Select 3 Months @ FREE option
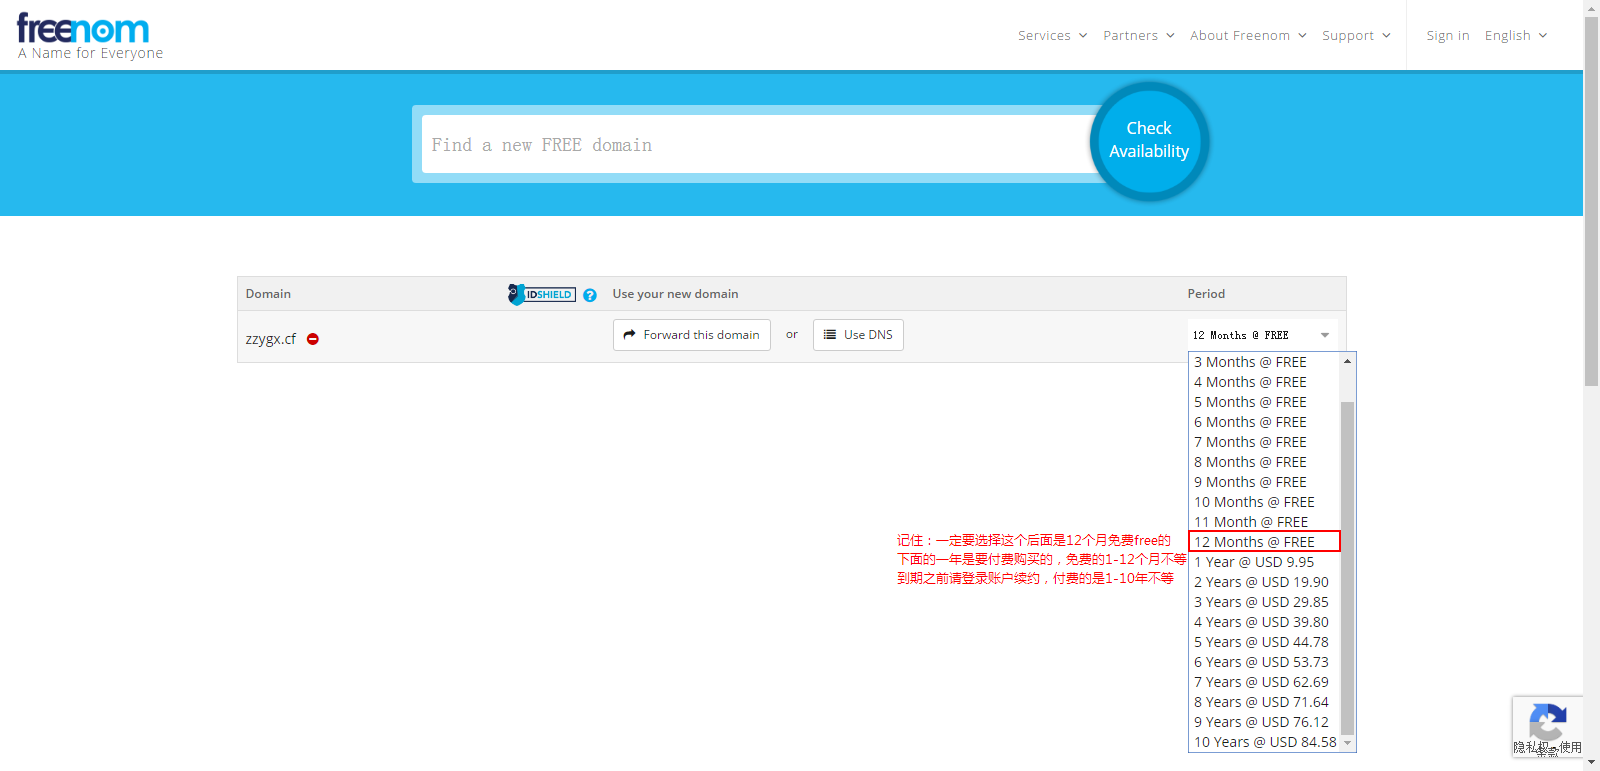Image resolution: width=1600 pixels, height=771 pixels. 1265,362
